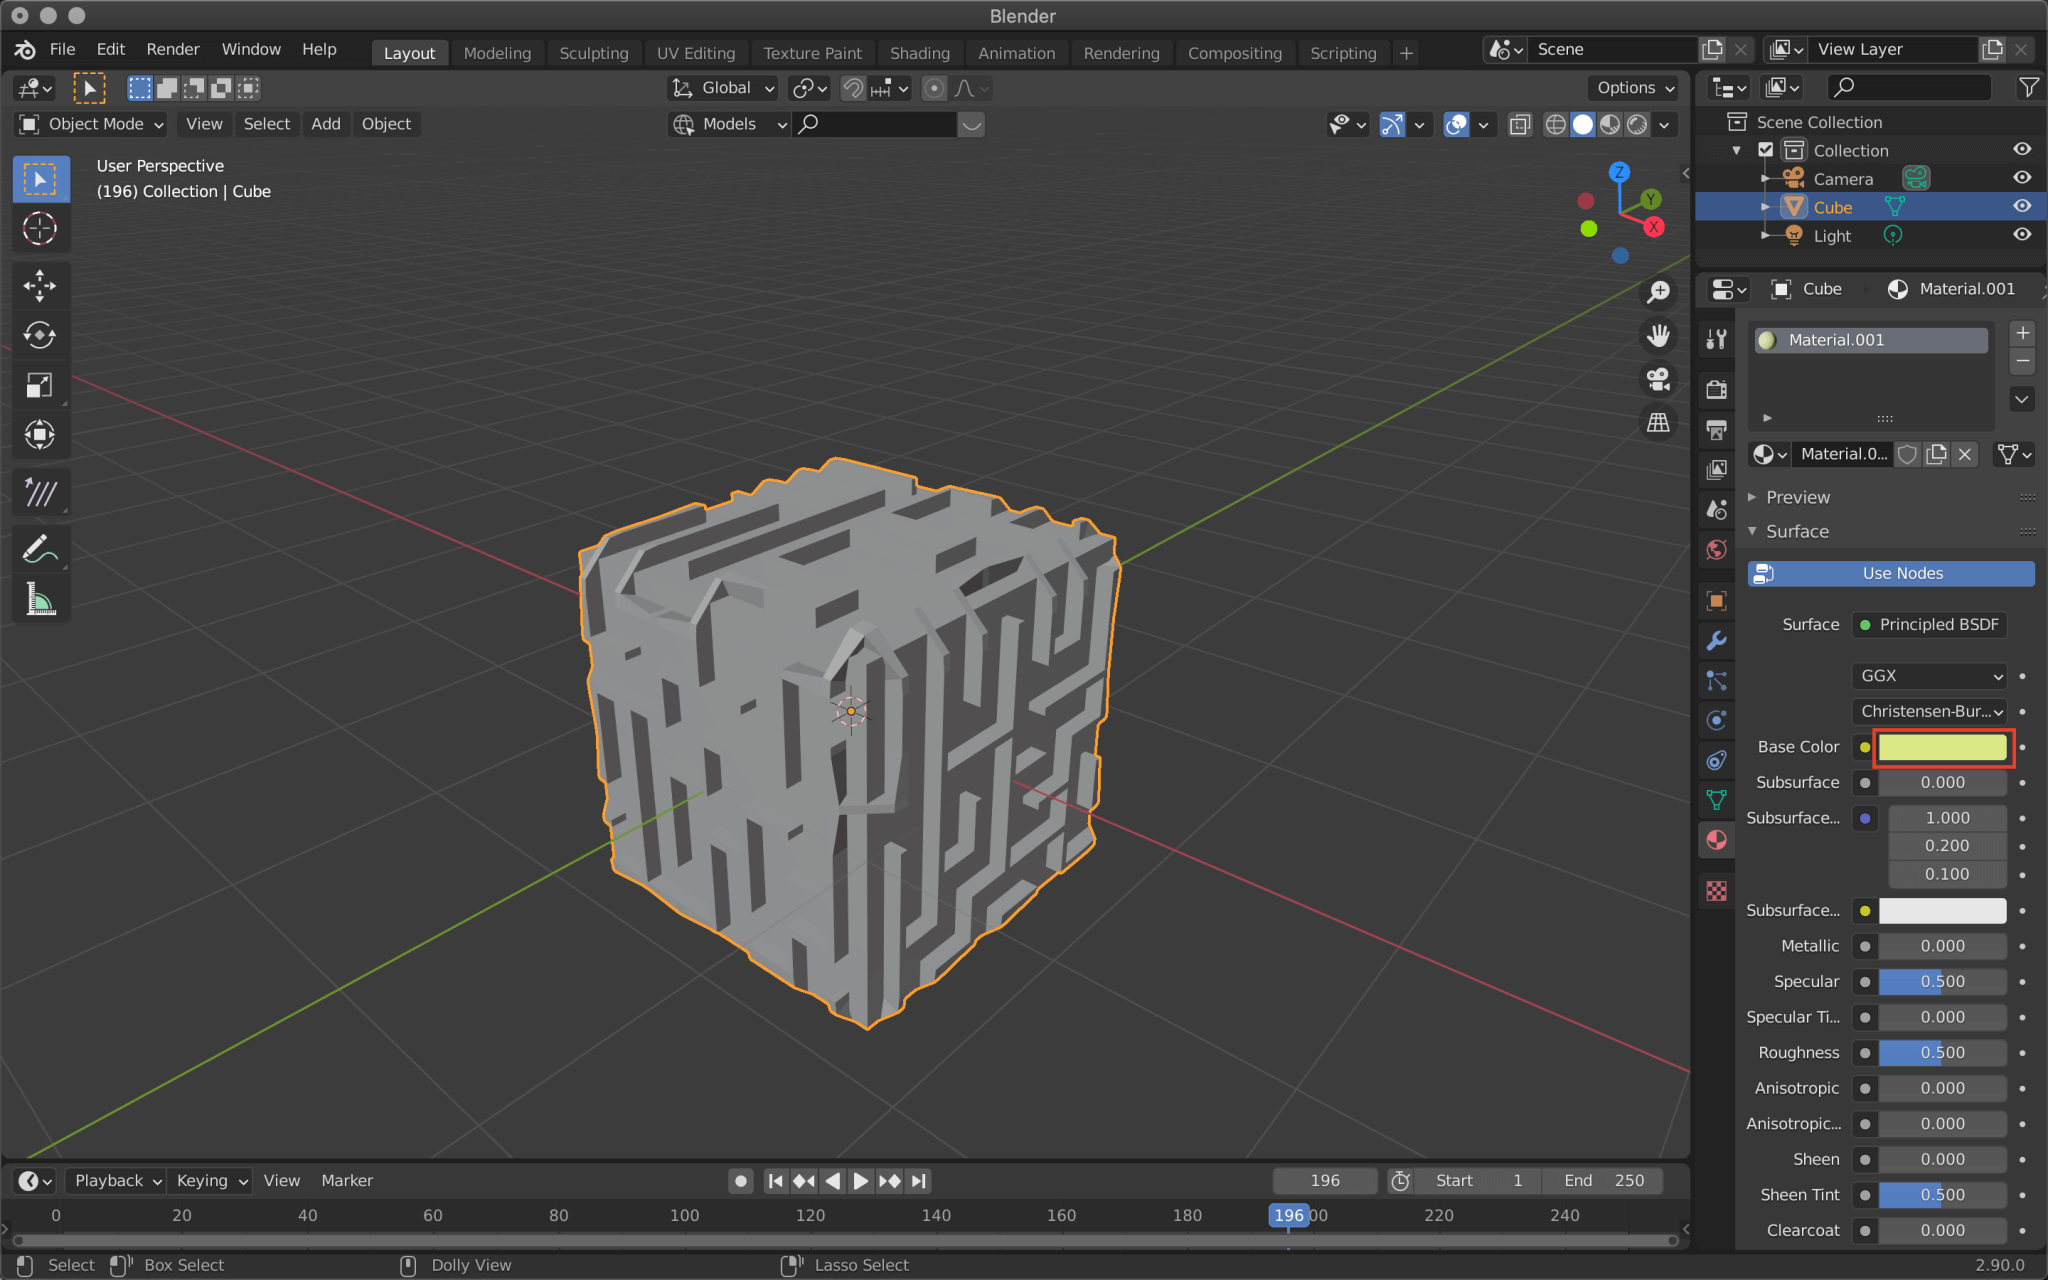Open the Object Mode dropdown
The image size is (2048, 1280).
coord(89,123)
